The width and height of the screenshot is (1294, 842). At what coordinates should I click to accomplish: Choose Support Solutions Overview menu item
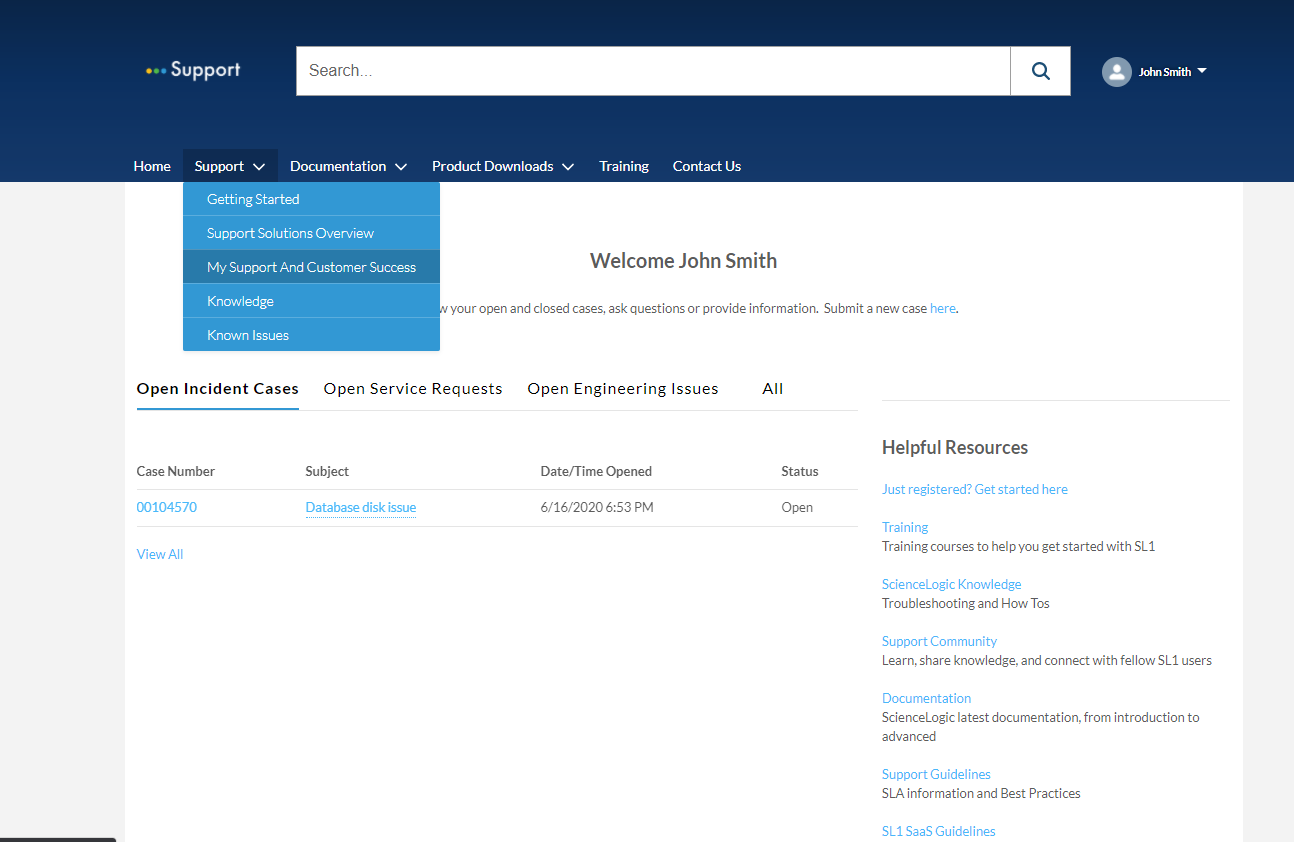(x=290, y=233)
